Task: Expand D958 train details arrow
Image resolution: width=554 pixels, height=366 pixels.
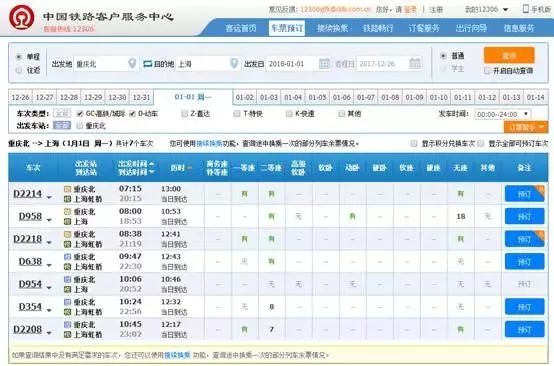Action: coord(49,220)
